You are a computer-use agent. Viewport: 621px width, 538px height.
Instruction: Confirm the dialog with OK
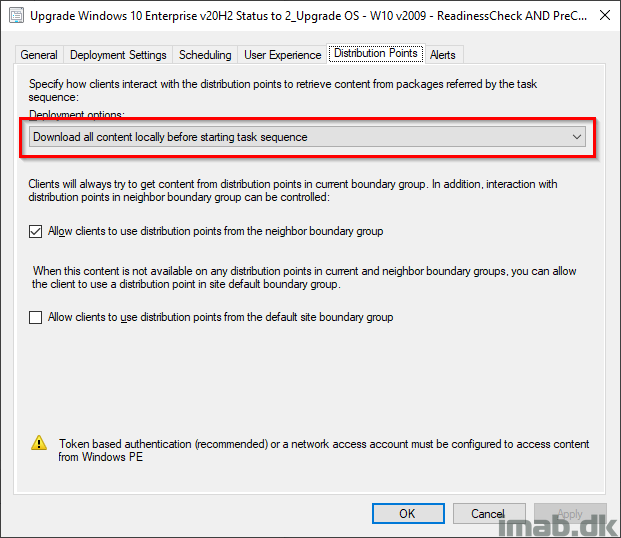408,513
